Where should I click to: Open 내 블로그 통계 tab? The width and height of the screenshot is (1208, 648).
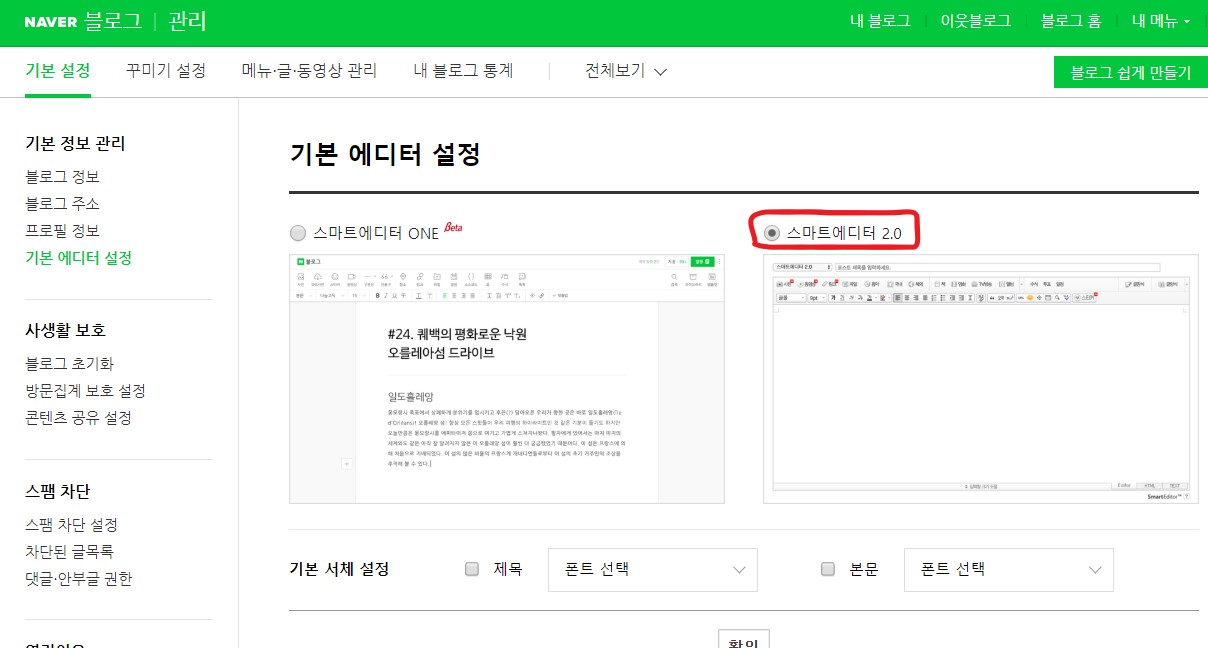463,71
